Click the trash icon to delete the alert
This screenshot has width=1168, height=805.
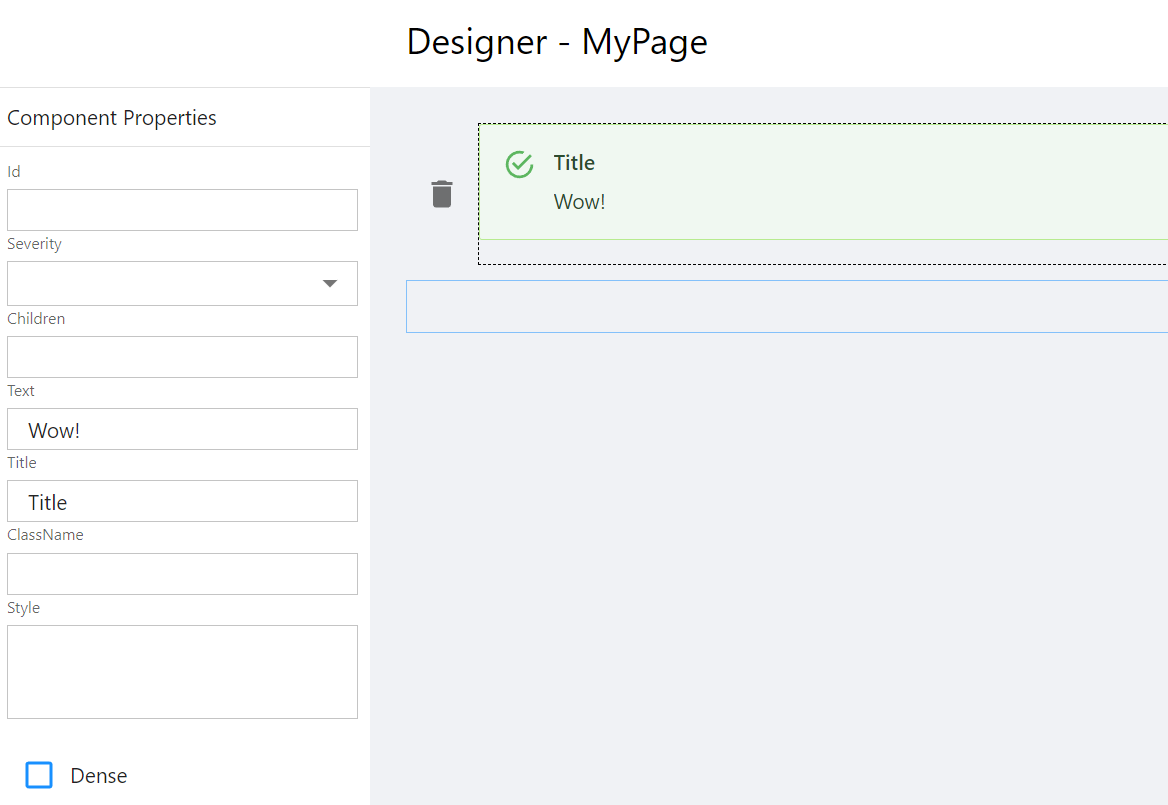[442, 194]
